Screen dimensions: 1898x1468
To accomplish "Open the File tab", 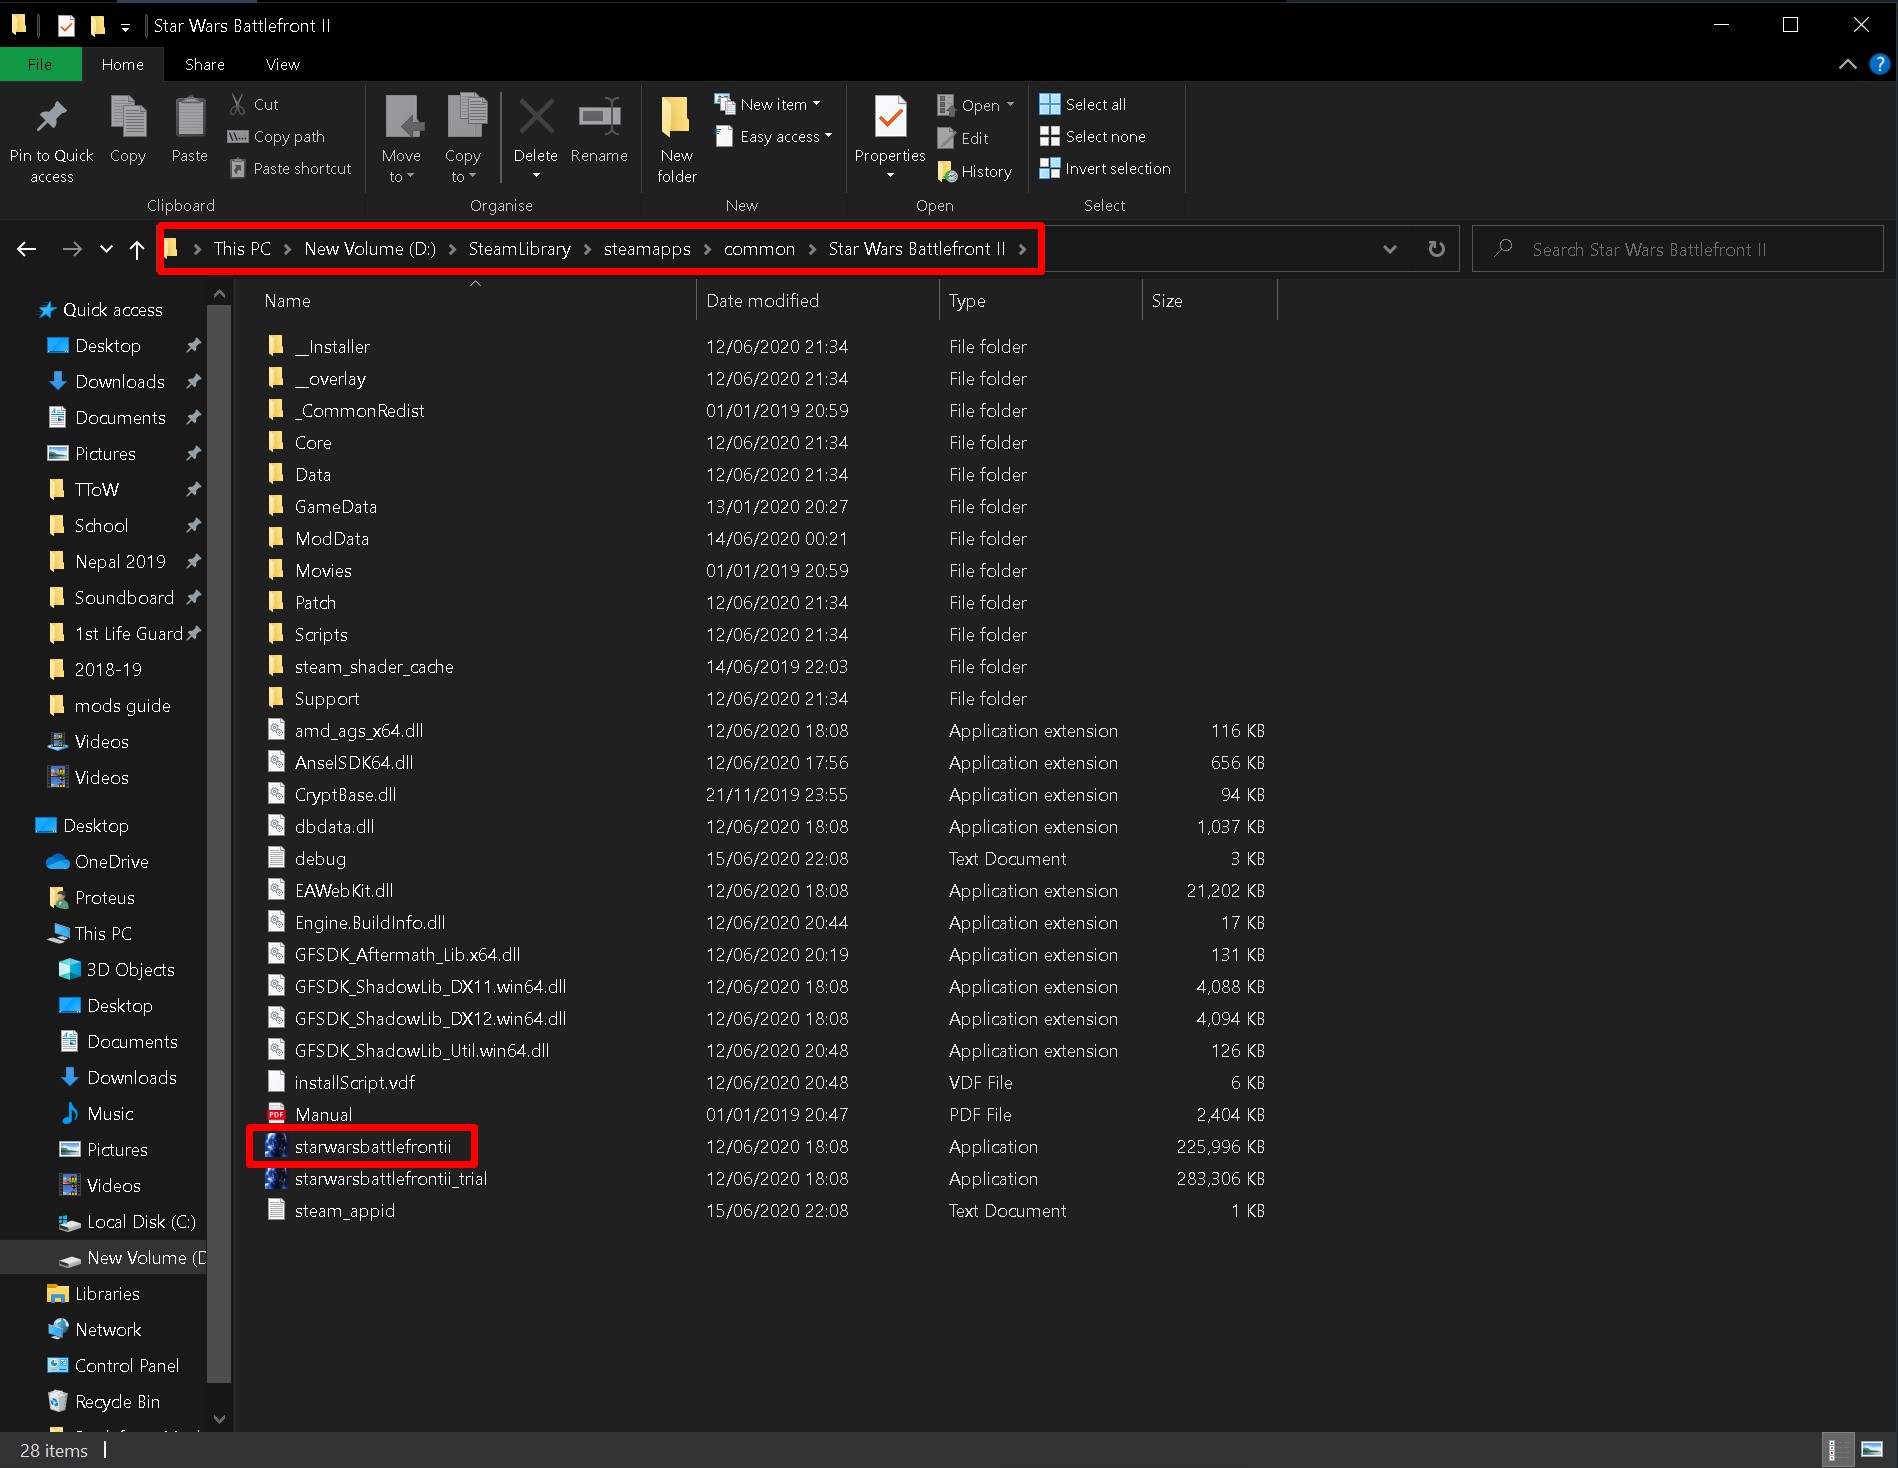I will (x=40, y=64).
